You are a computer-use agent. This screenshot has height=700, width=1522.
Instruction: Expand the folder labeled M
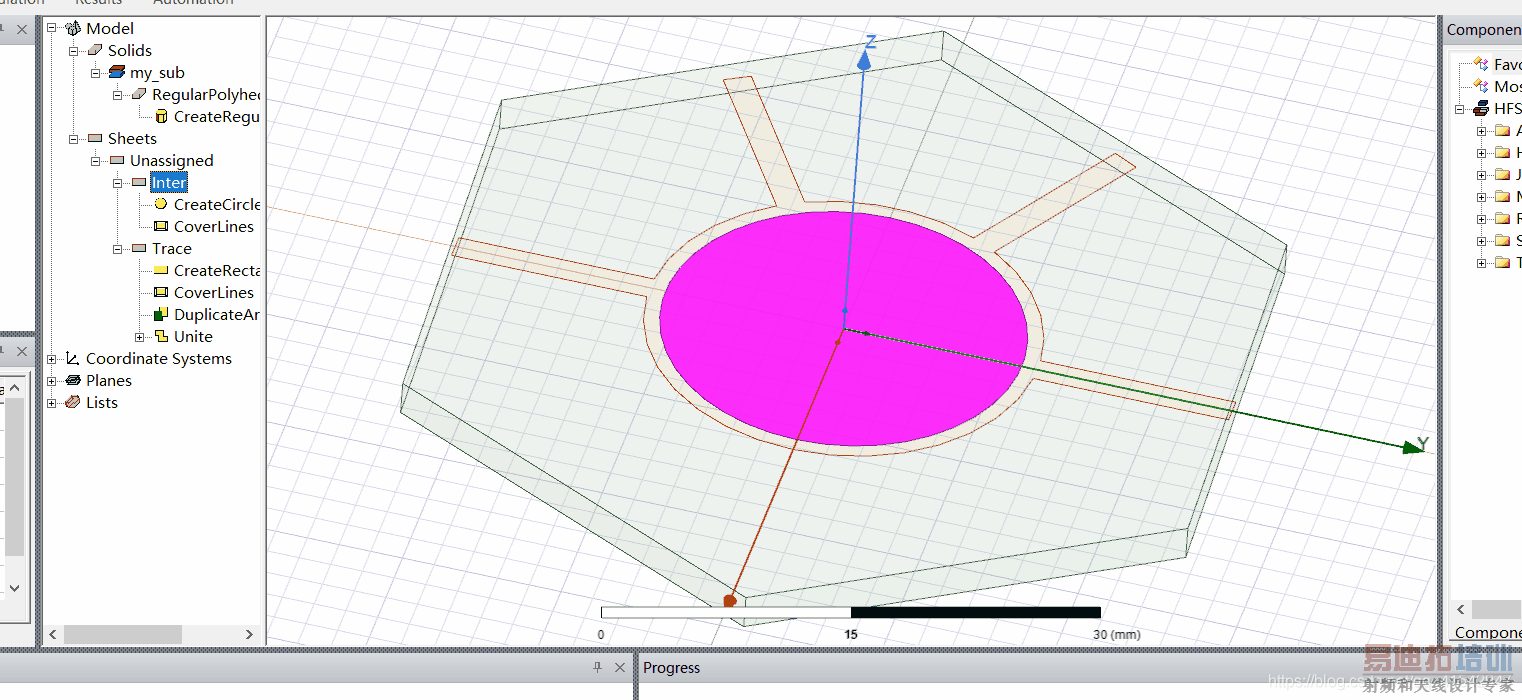1482,196
